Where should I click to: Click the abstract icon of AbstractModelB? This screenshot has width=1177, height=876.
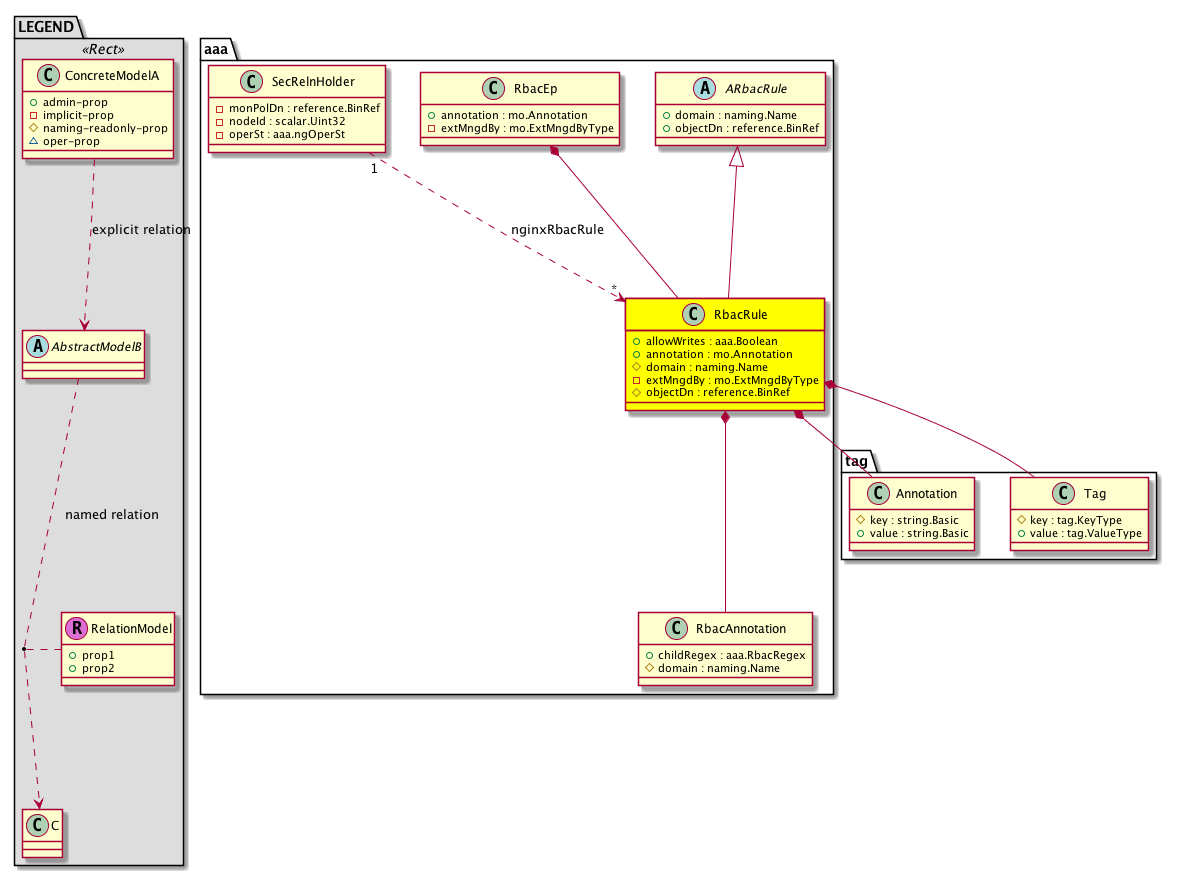pos(38,346)
